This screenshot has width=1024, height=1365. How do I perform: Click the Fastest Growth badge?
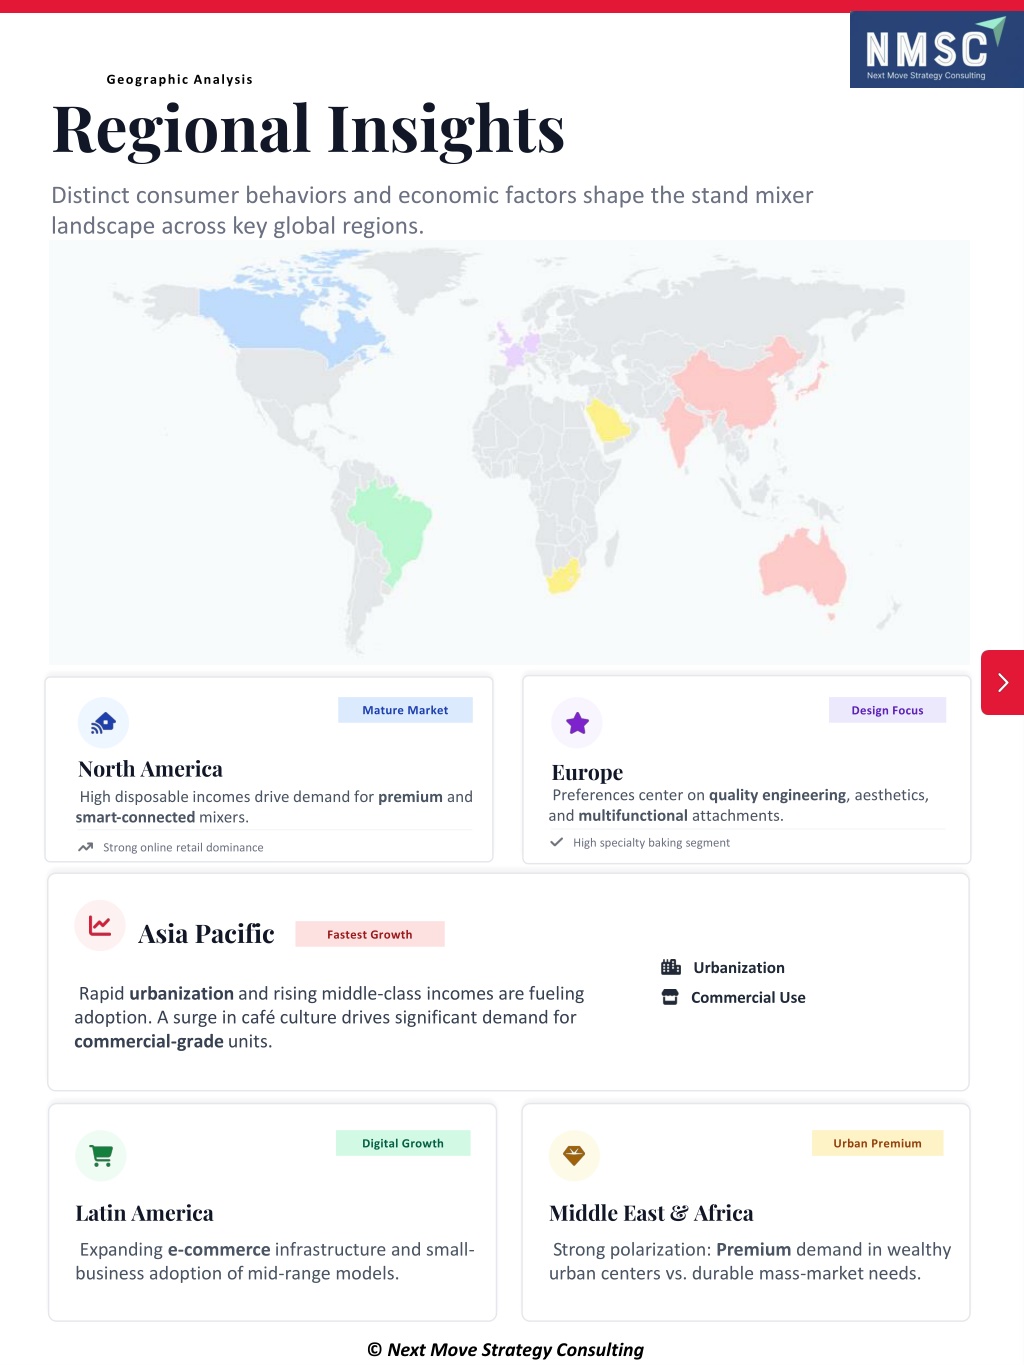pos(369,934)
